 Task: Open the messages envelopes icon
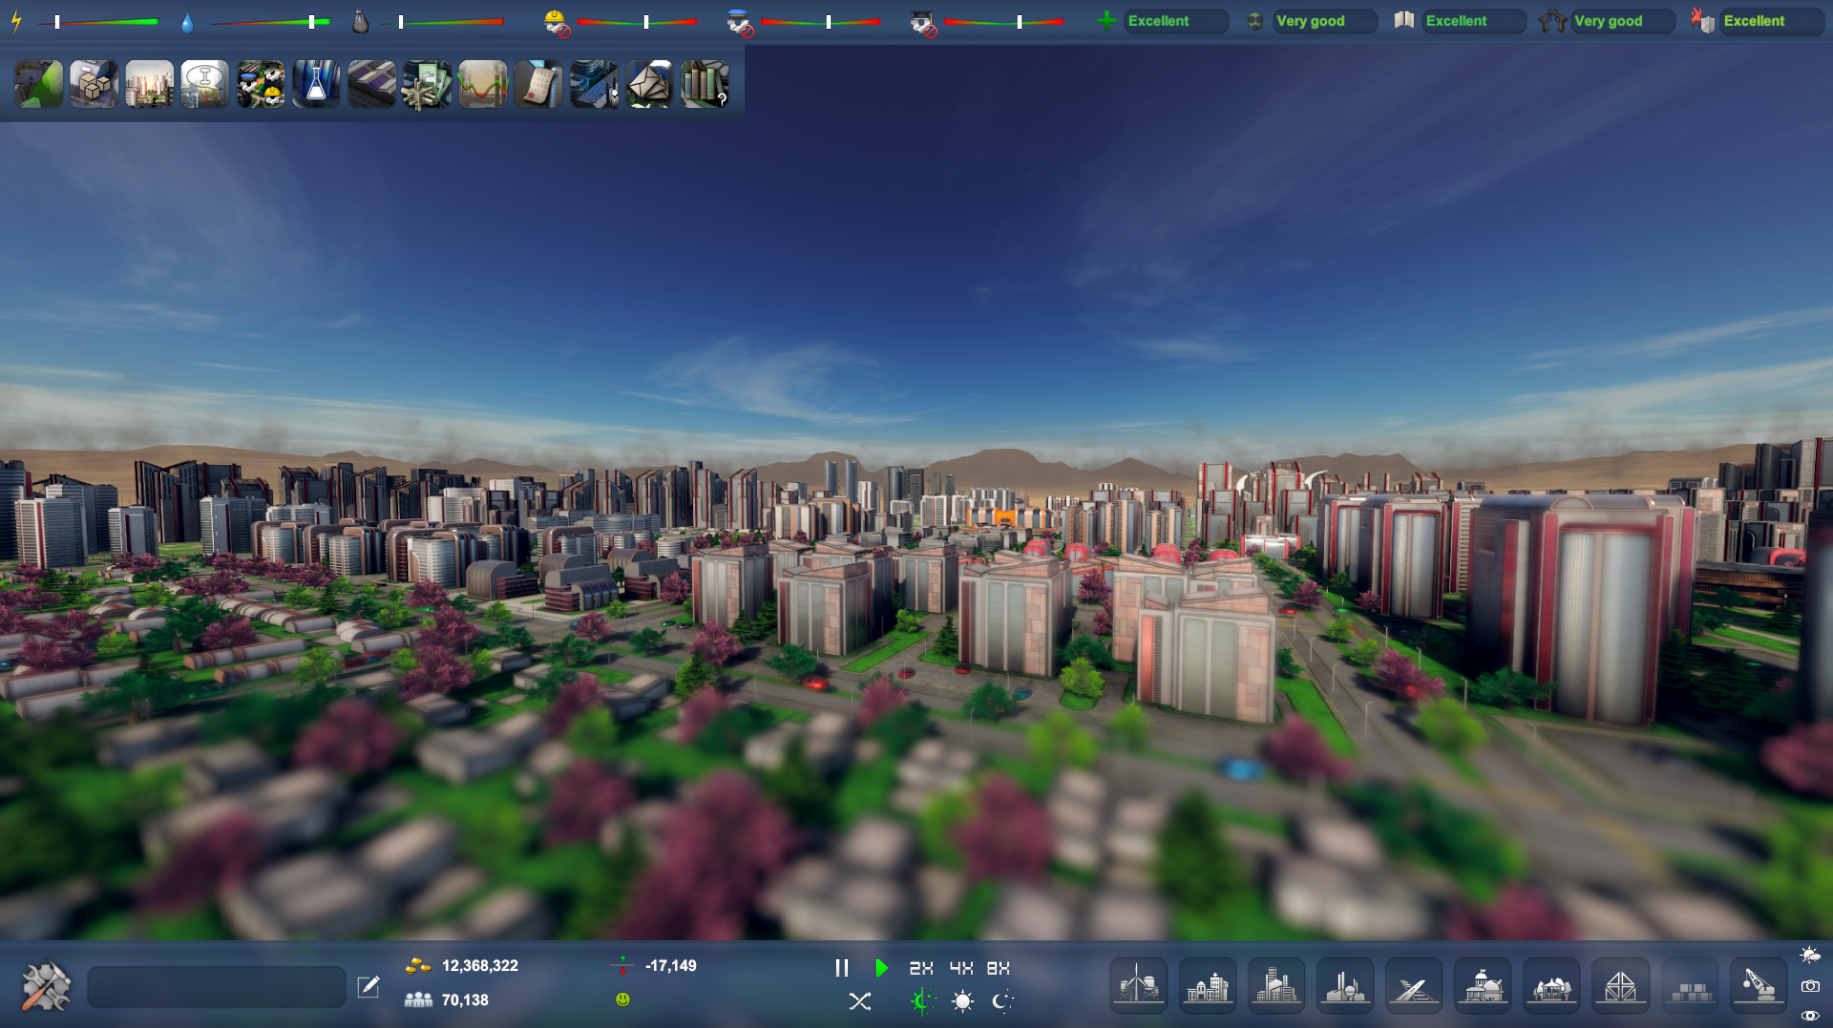[649, 84]
